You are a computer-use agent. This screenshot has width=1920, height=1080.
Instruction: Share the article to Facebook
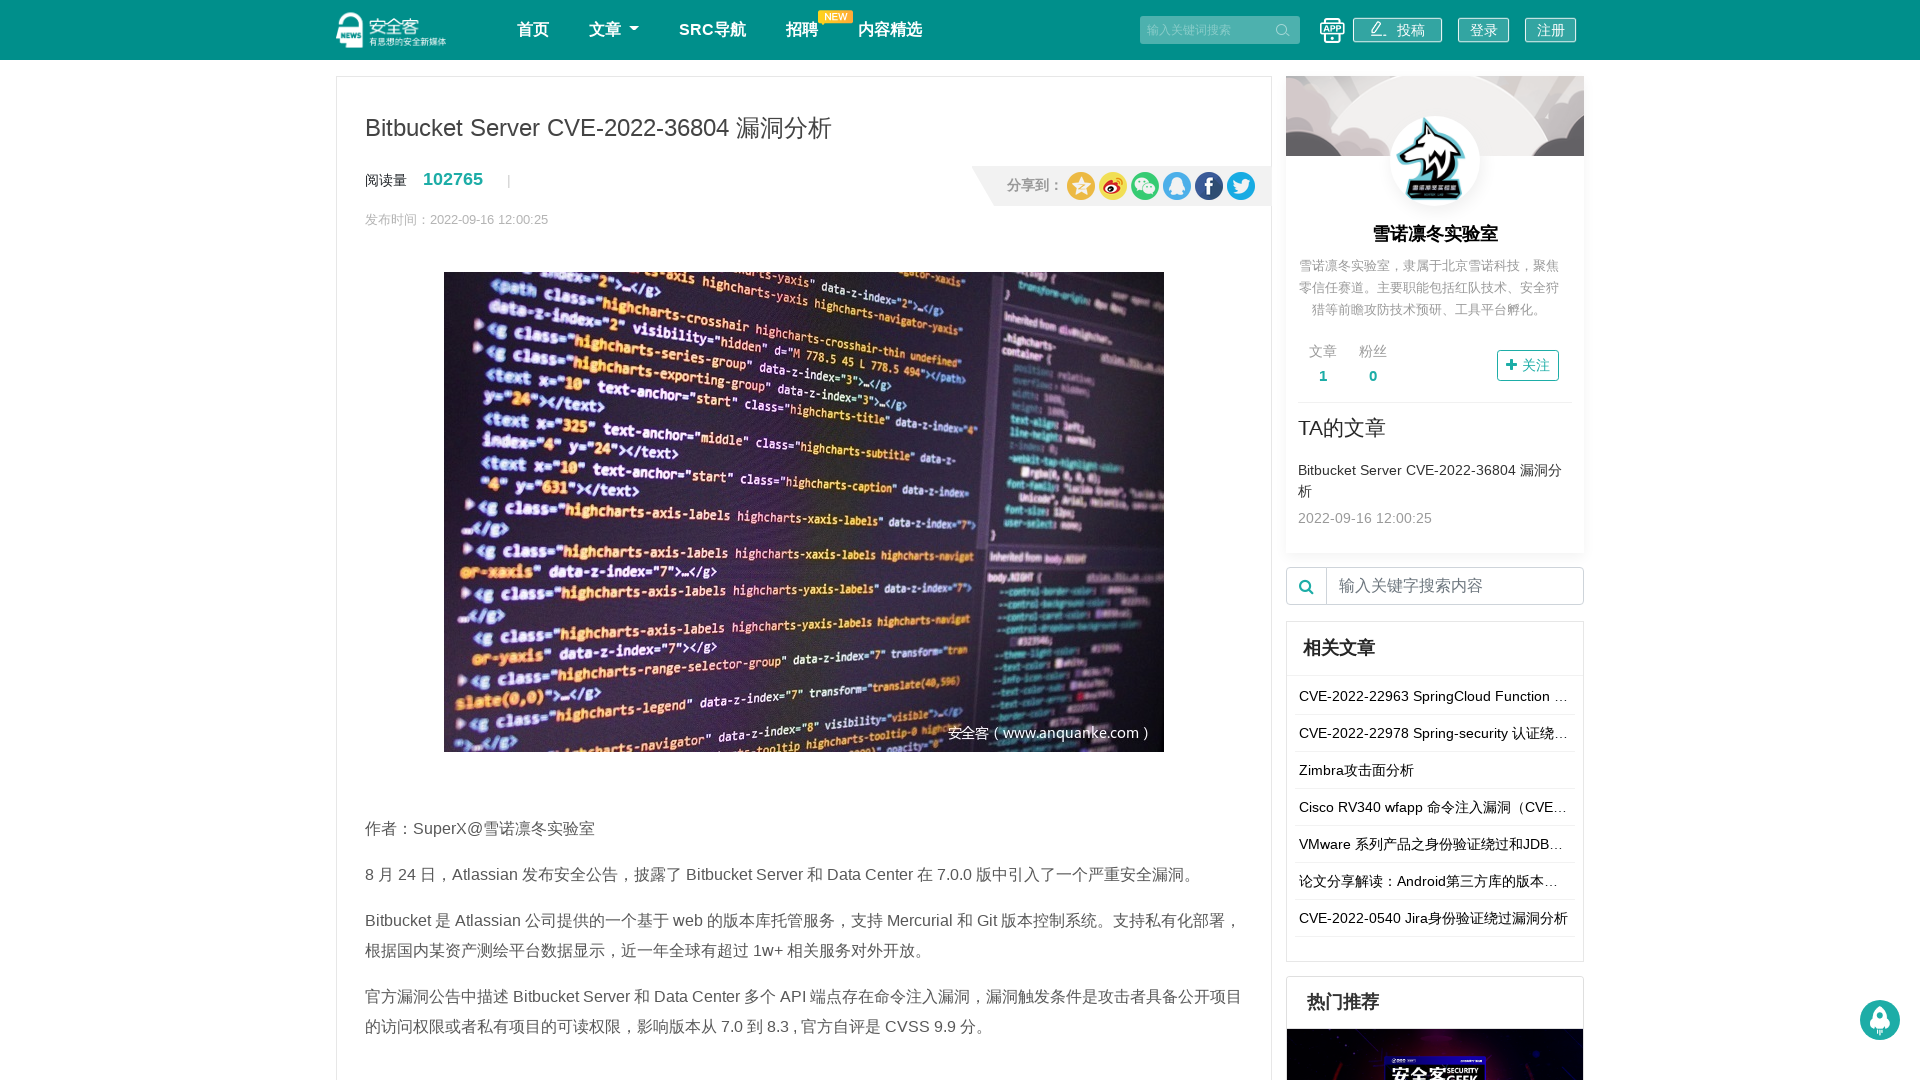[x=1208, y=186]
